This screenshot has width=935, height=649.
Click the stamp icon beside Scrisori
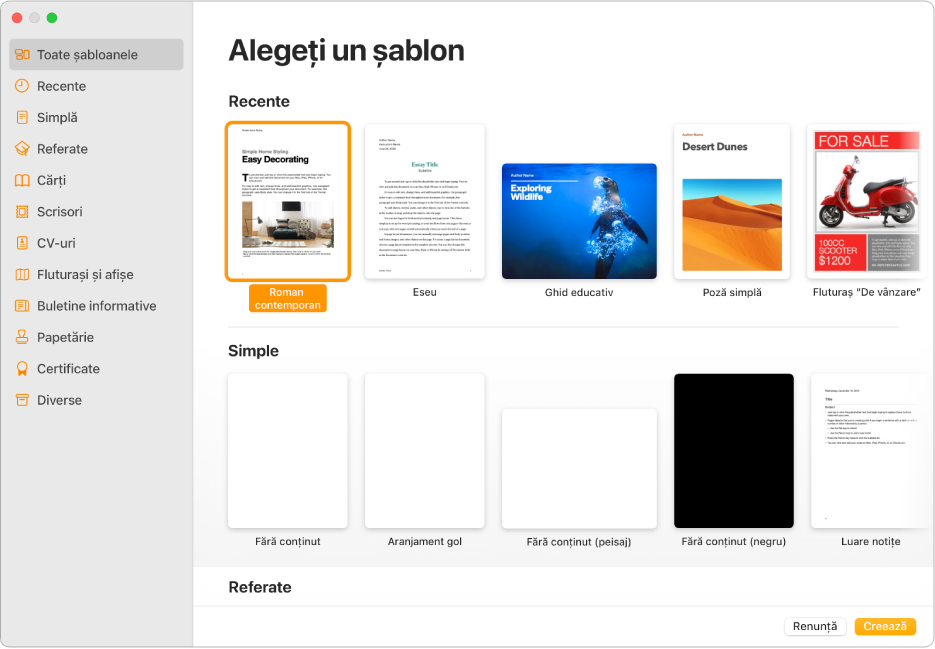click(22, 212)
